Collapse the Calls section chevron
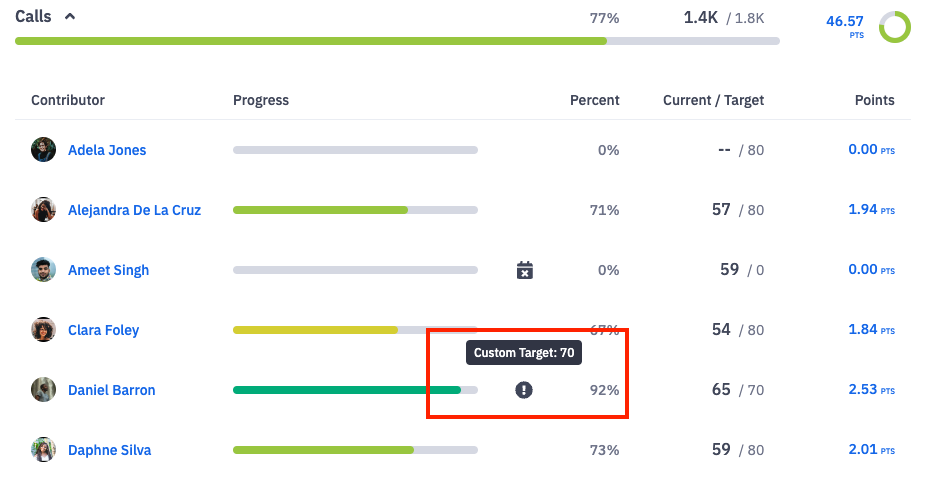Viewport: 929px width, 483px height. click(70, 17)
